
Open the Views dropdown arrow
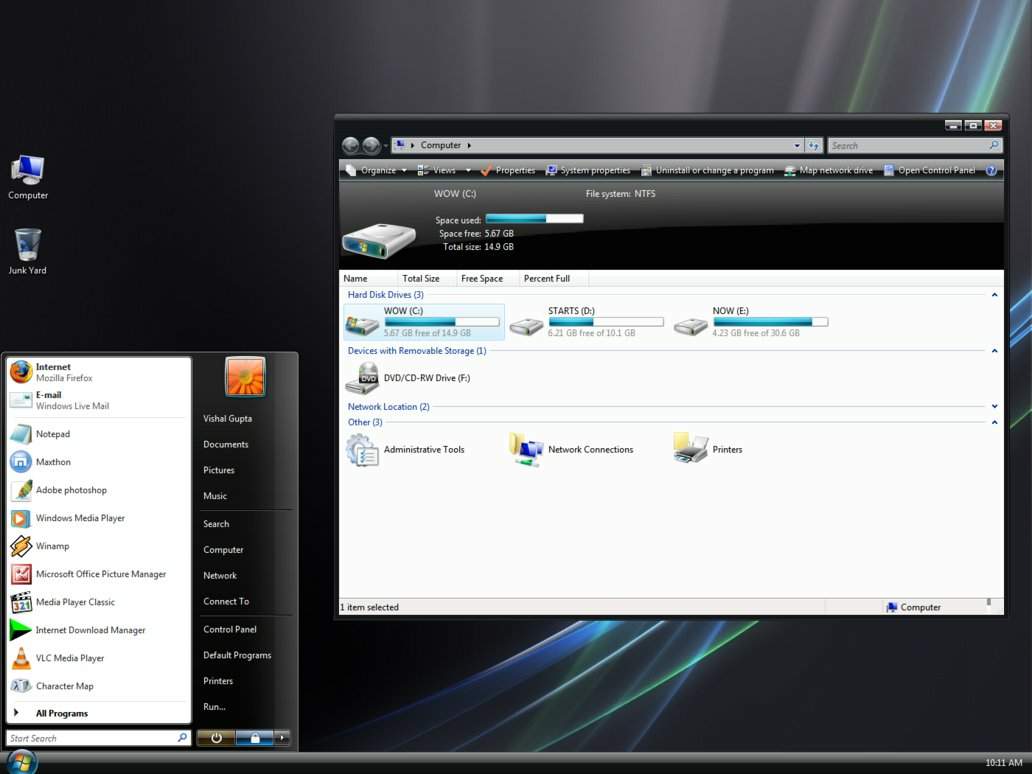(468, 170)
